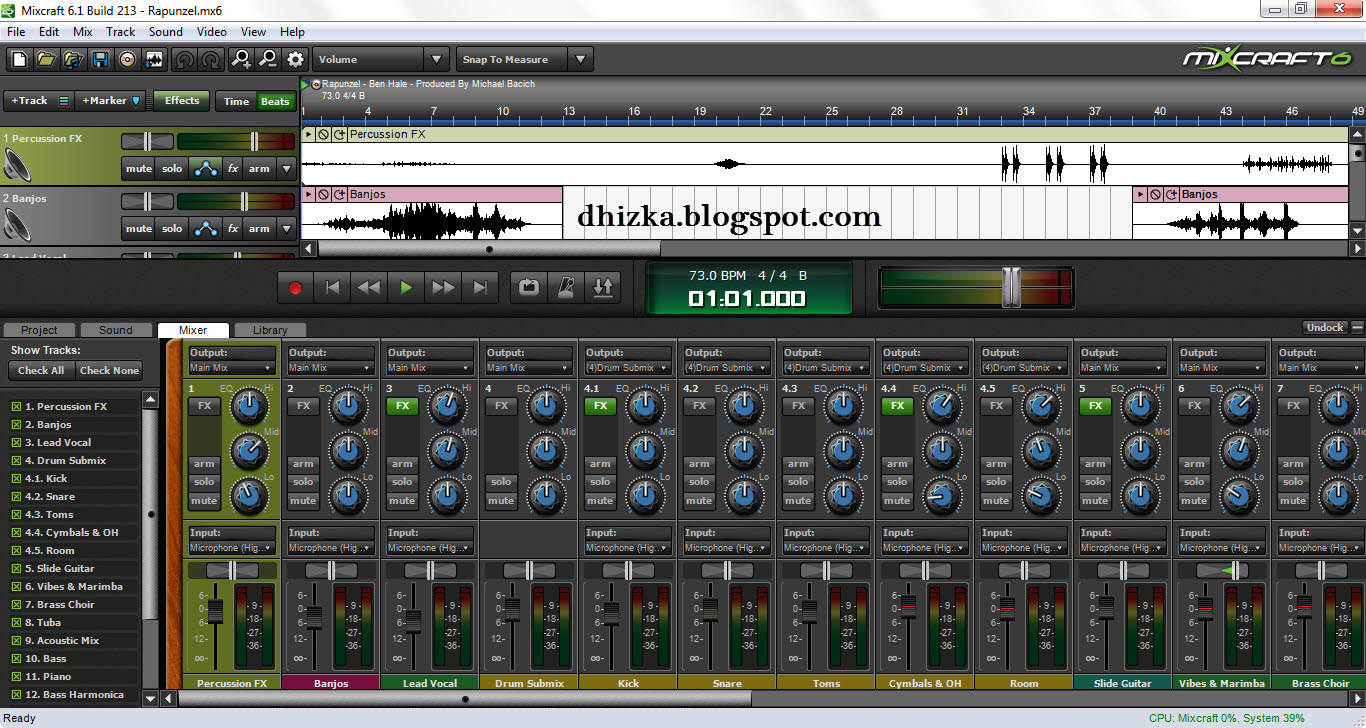Click the burn CD disc icon
This screenshot has height=728, width=1366.
coord(127,60)
